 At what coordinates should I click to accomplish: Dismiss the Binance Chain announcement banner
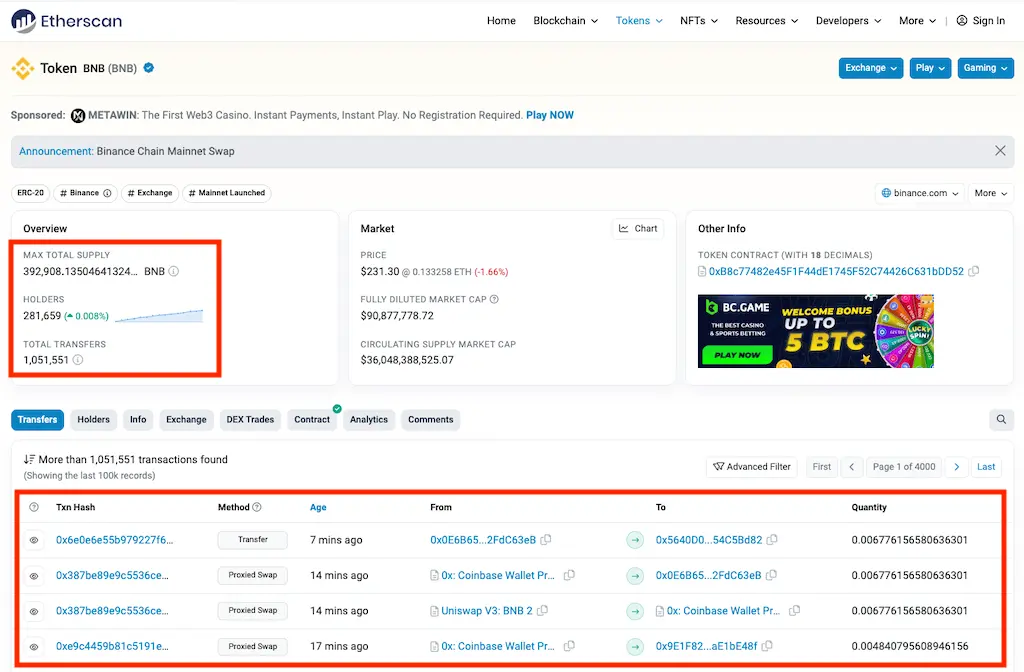(1000, 151)
